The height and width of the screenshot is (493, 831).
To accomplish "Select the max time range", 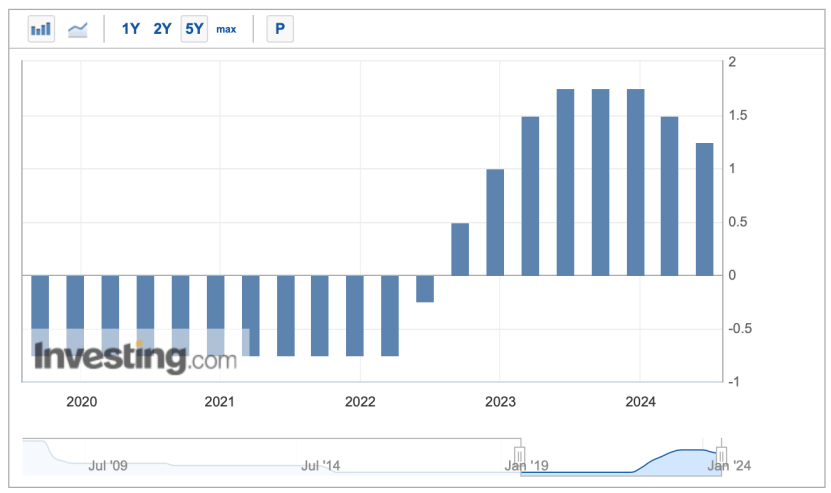I will [x=226, y=29].
